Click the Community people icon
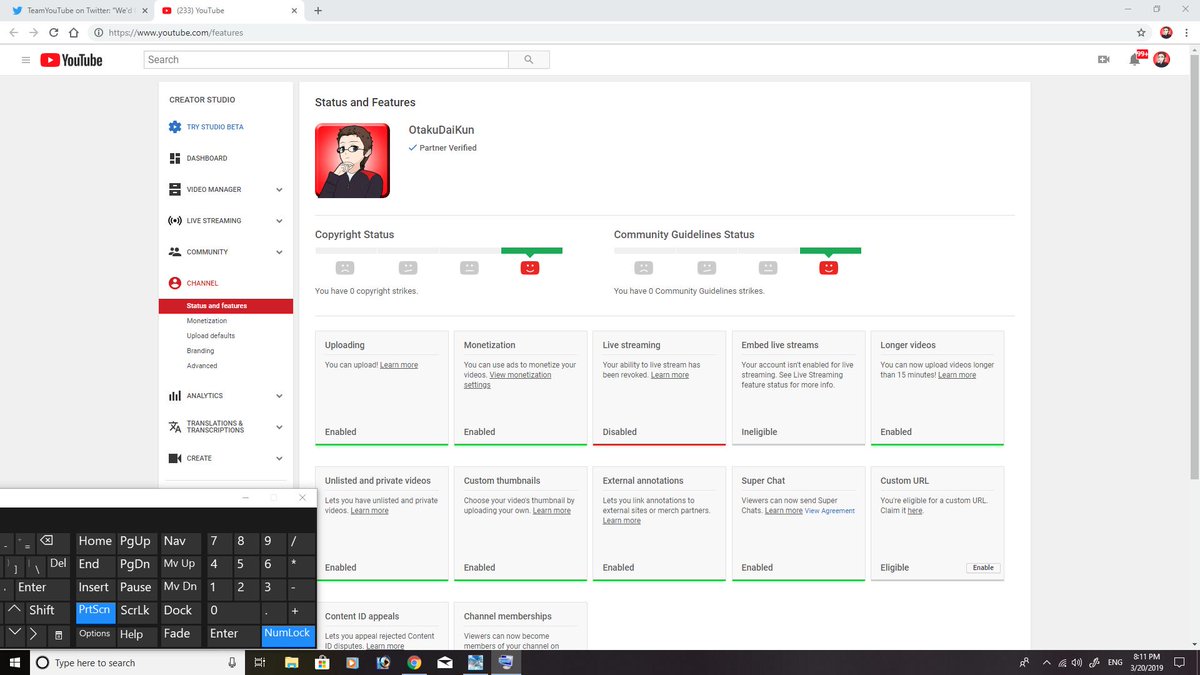The height and width of the screenshot is (675, 1200). 175,252
